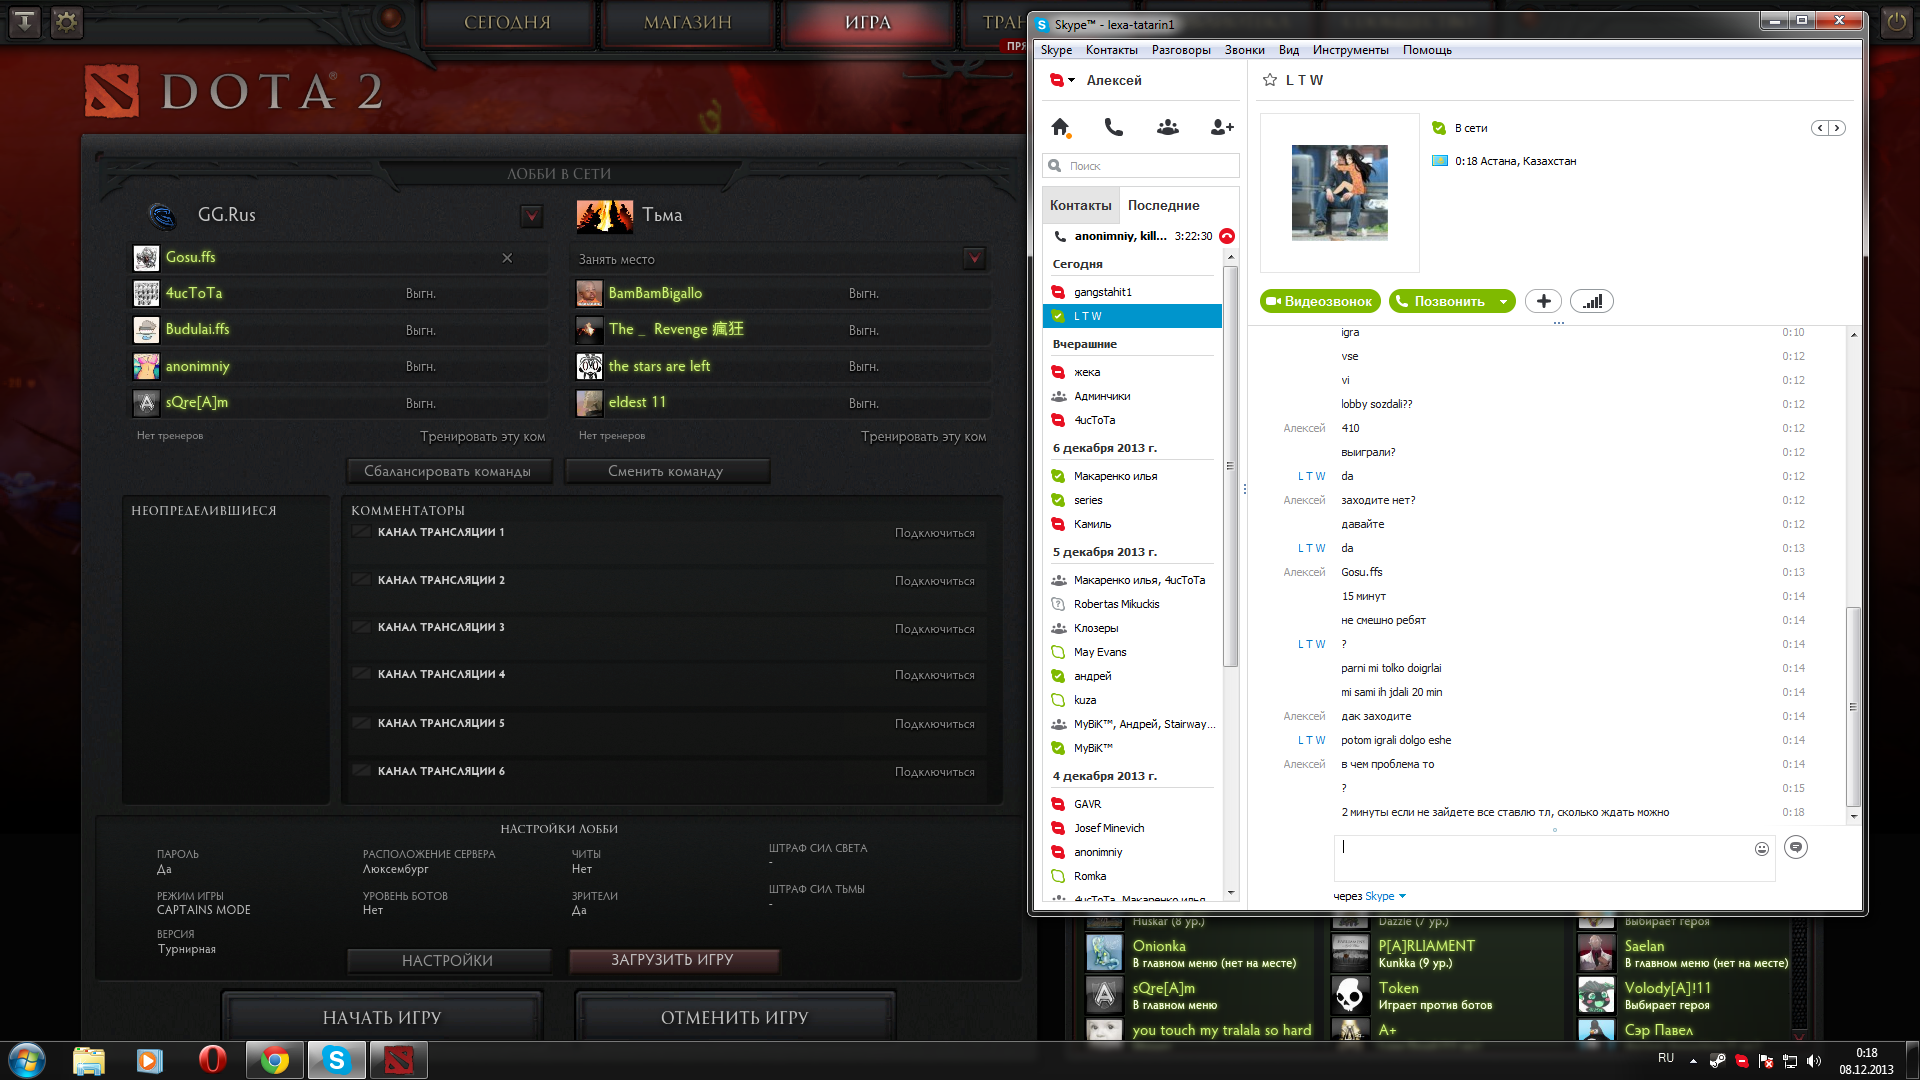The height and width of the screenshot is (1080, 1920).
Task: Connect to Канал трансляции 1 via Подключиться
Action: (934, 533)
